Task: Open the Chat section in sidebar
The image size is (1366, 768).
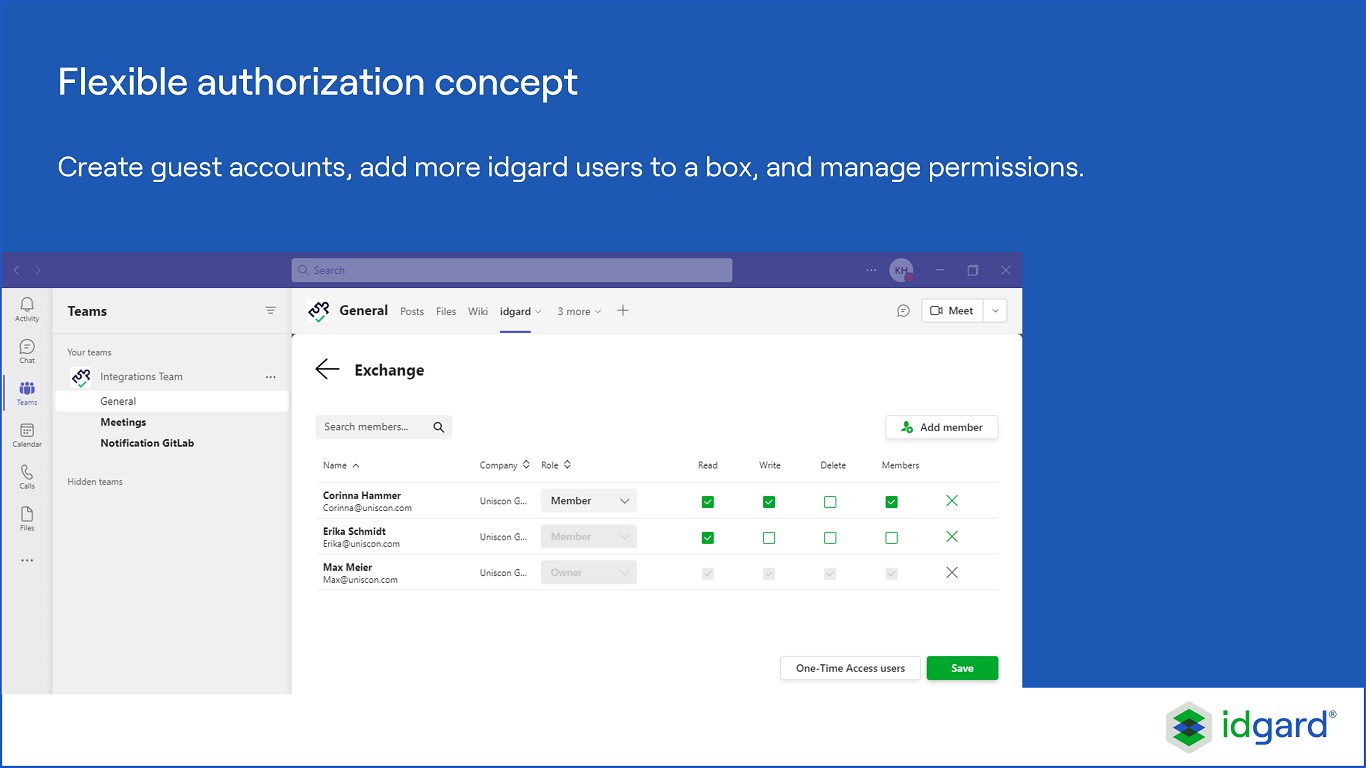Action: click(x=27, y=351)
